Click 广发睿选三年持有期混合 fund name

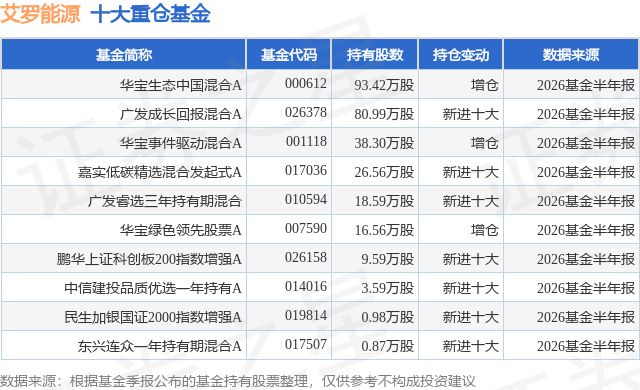pyautogui.click(x=164, y=201)
